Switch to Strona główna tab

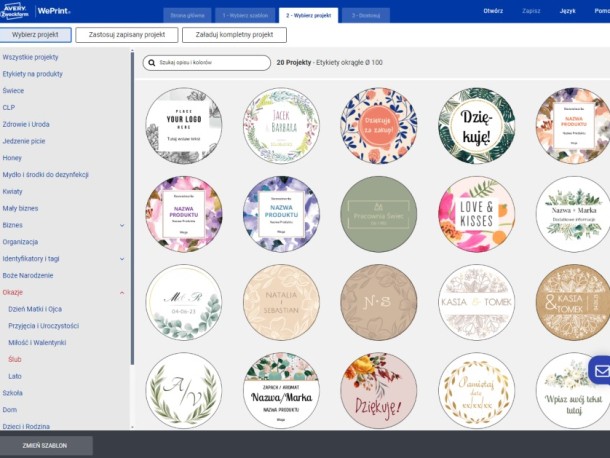187,16
